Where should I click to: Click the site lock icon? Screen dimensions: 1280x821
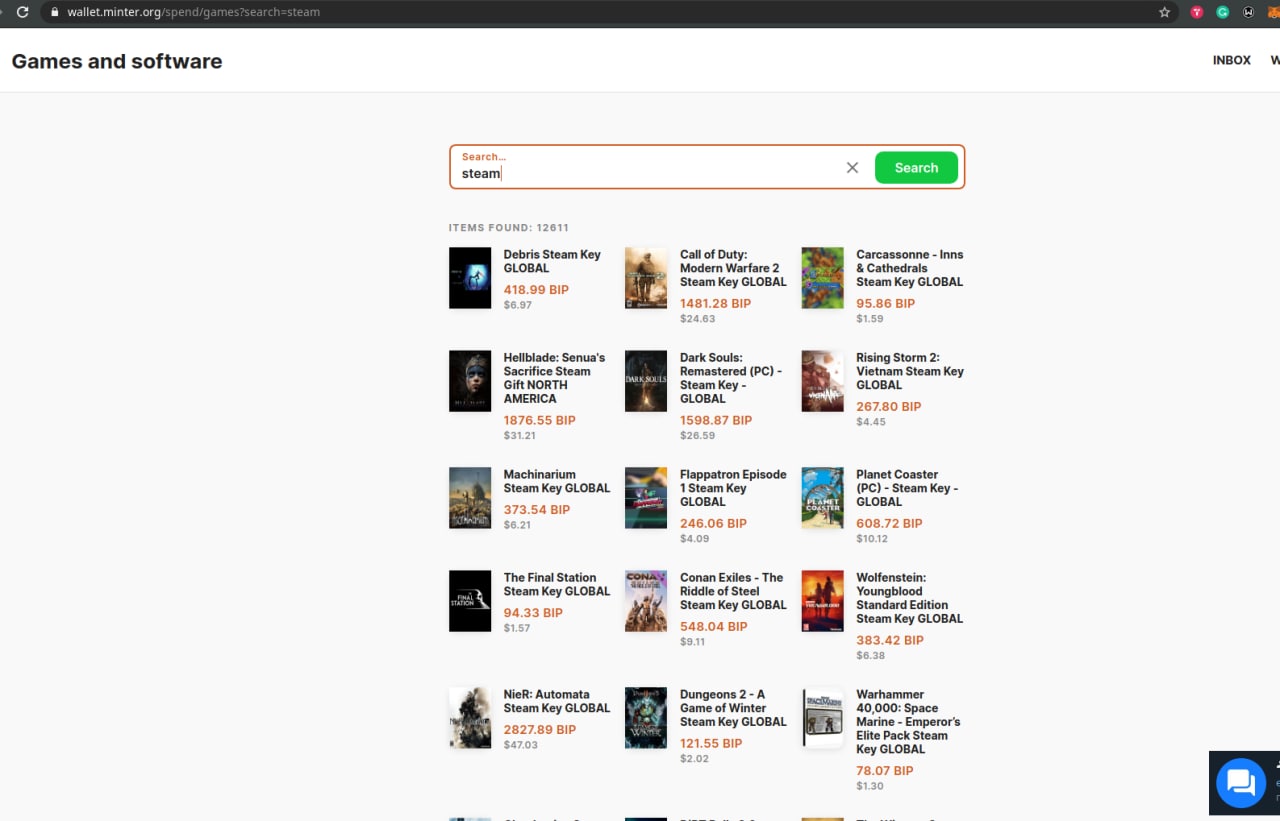click(54, 12)
